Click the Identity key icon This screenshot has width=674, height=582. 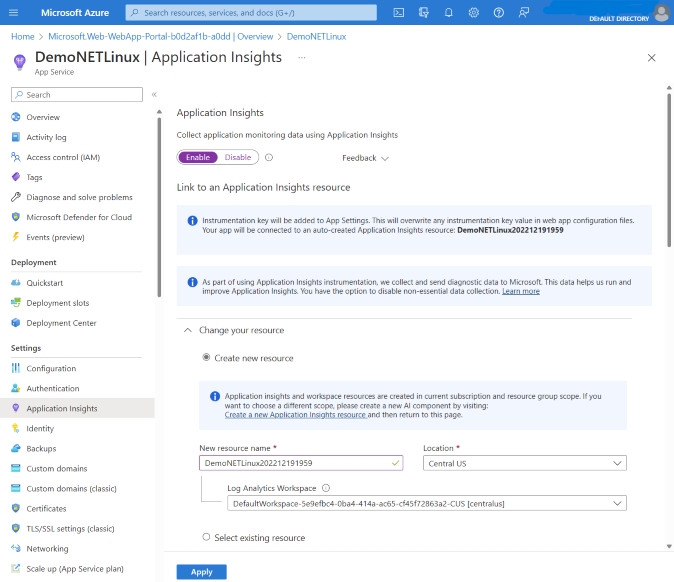coord(16,428)
